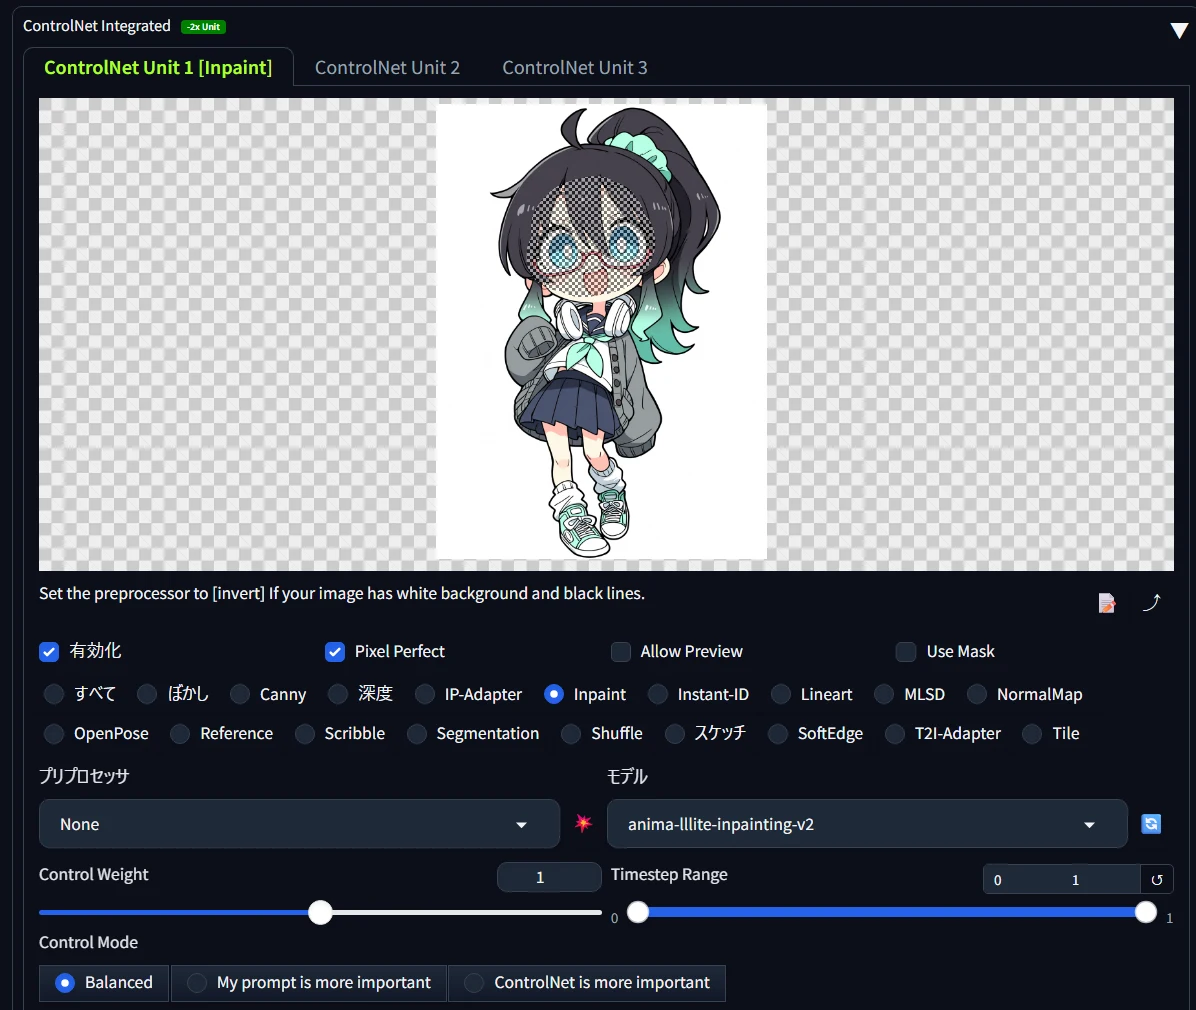The image size is (1196, 1010).
Task: Select the NormalMap control type
Action: click(x=977, y=694)
